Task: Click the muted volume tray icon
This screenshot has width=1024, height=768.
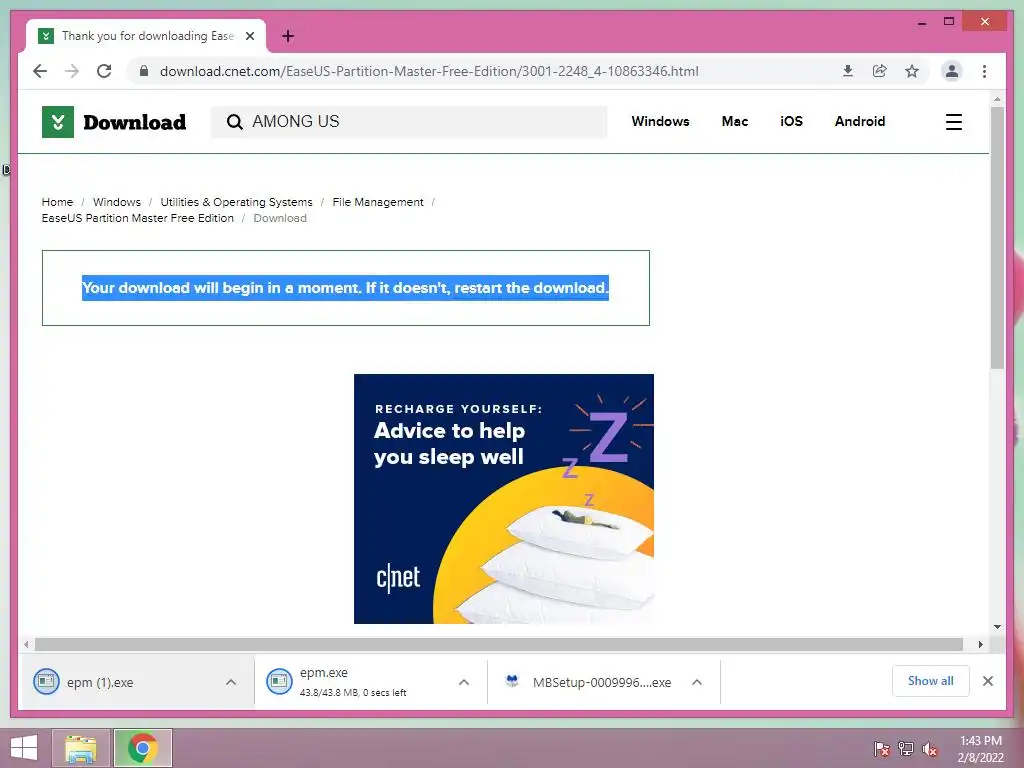Action: [930, 749]
